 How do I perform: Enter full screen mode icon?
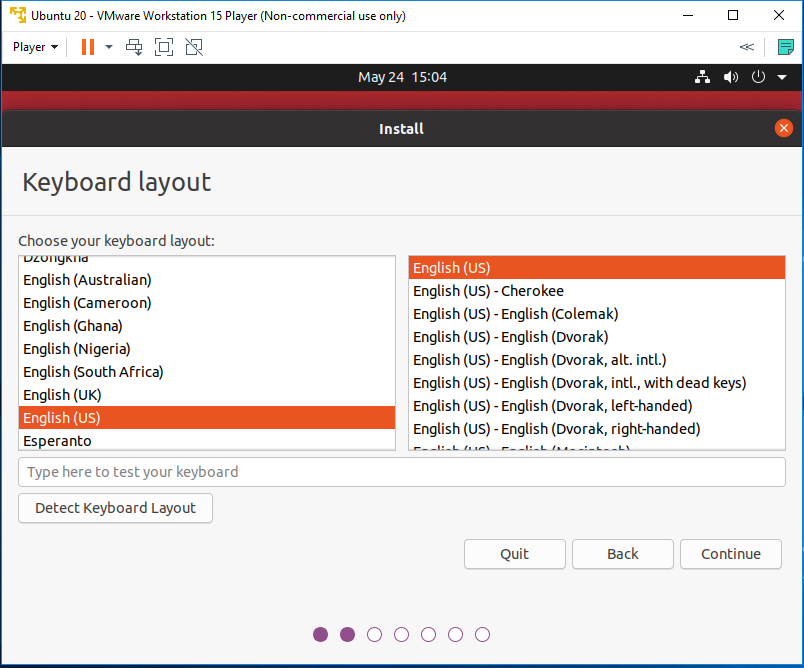pos(164,47)
